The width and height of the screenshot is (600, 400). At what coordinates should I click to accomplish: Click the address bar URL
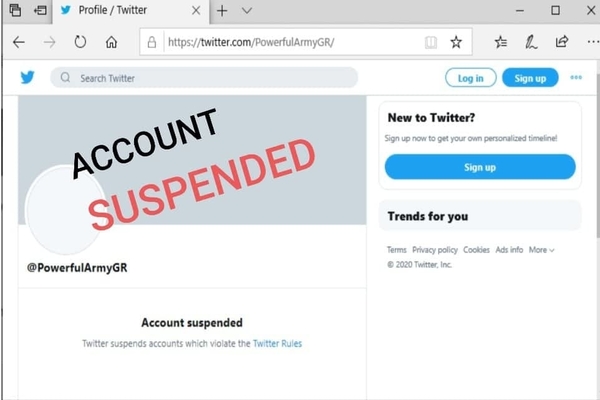tap(251, 42)
